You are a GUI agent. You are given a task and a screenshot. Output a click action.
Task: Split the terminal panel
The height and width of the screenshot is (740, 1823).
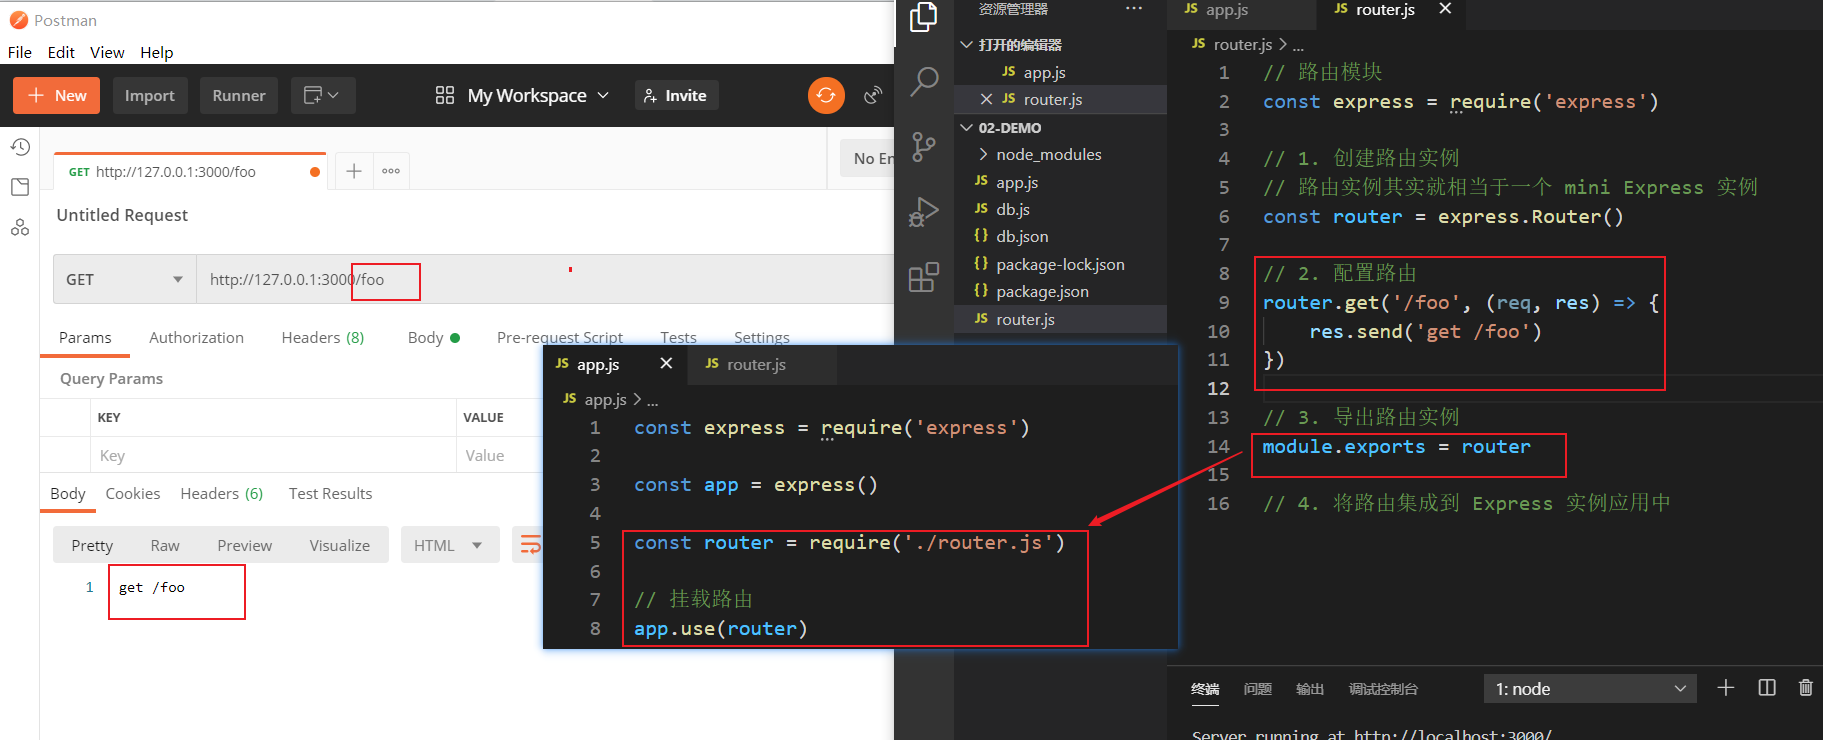point(1767,688)
